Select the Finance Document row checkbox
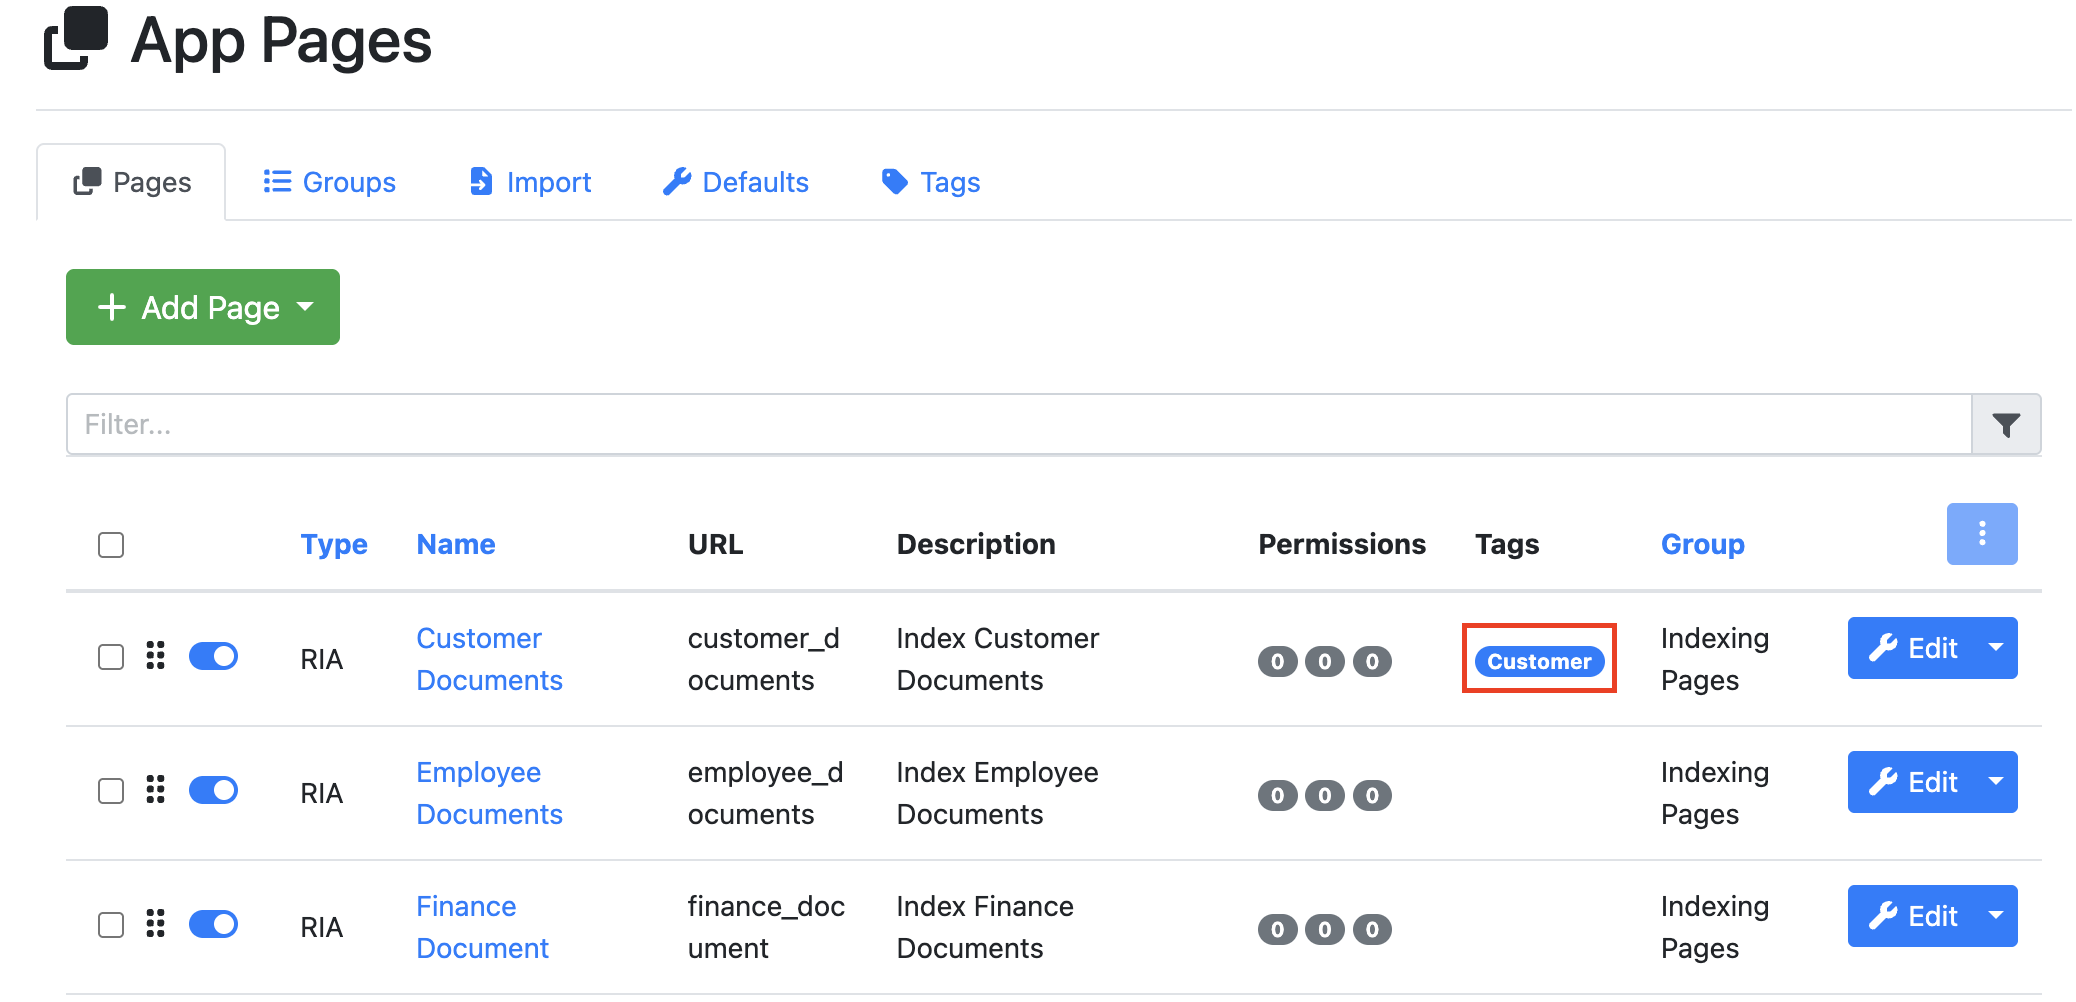 [x=111, y=925]
